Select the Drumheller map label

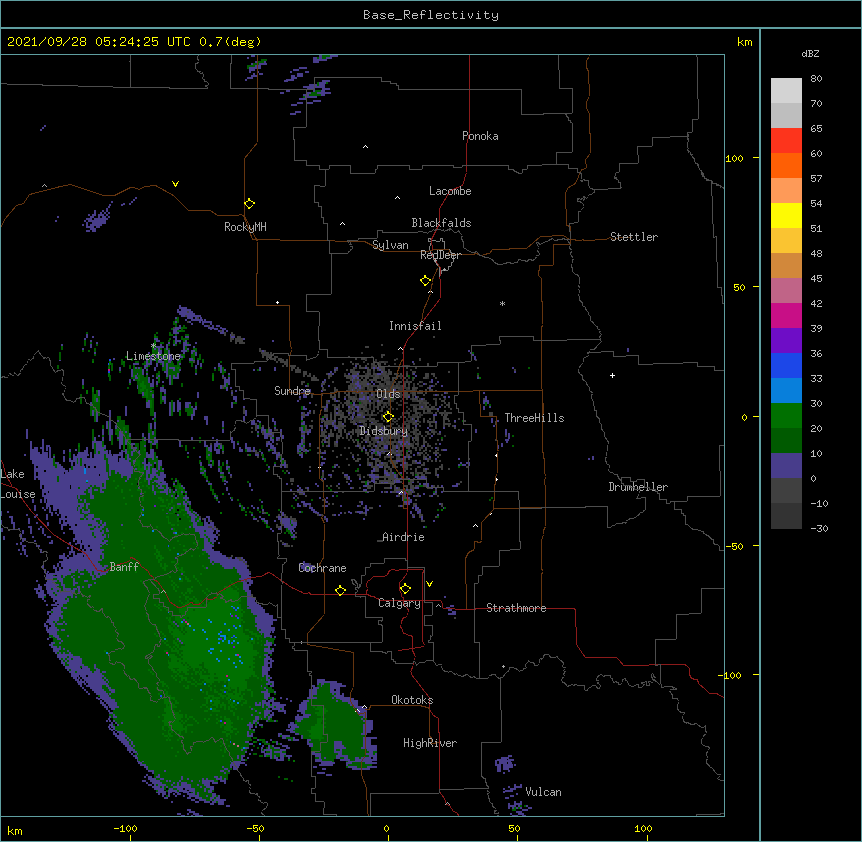(x=638, y=487)
